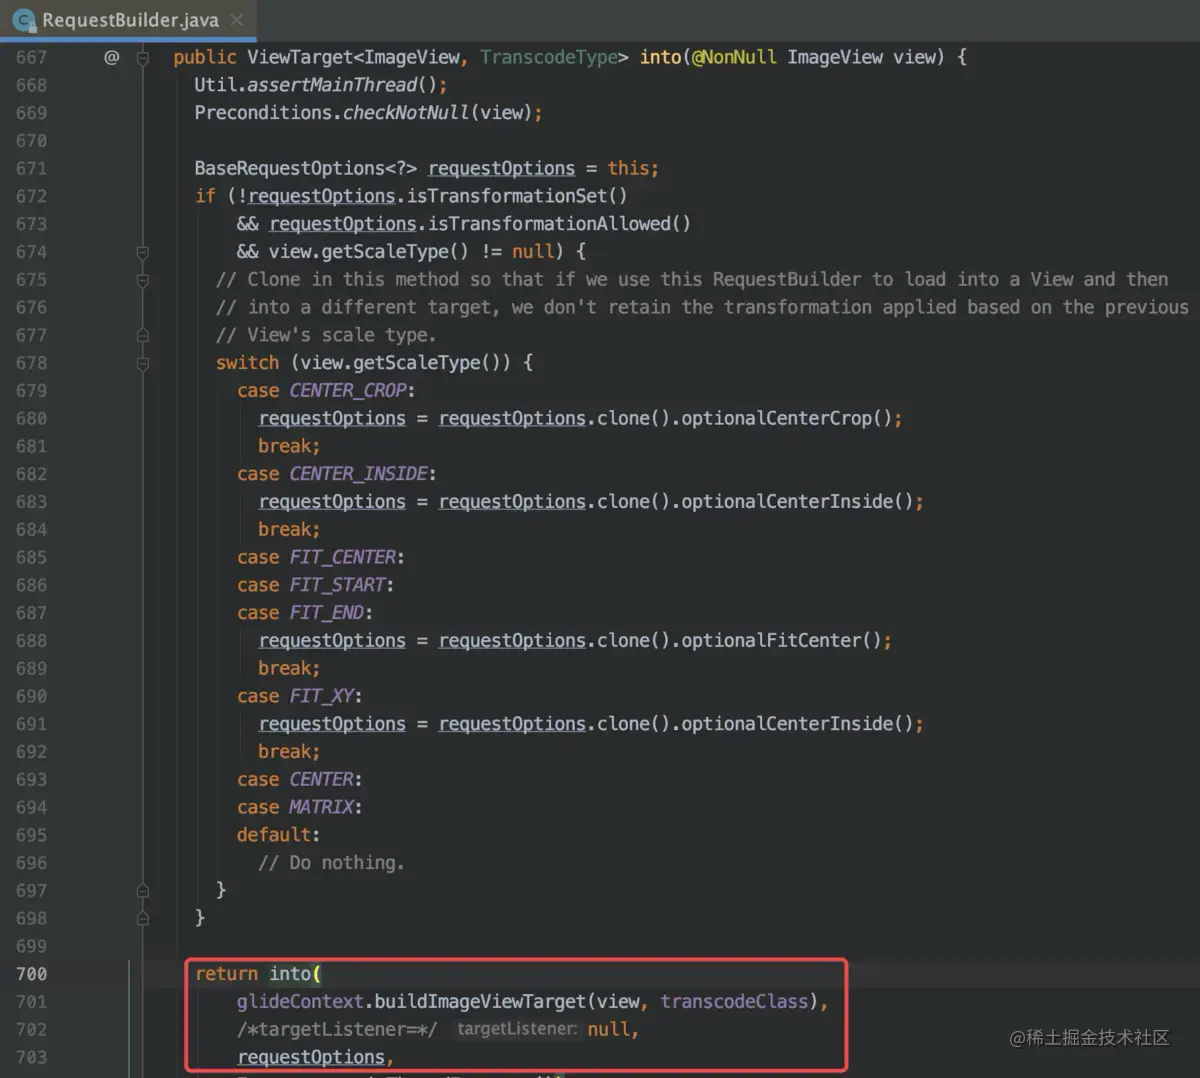Viewport: 1200px width, 1078px height.
Task: Click transcodeClass argument on line 701
Action: (x=734, y=1002)
